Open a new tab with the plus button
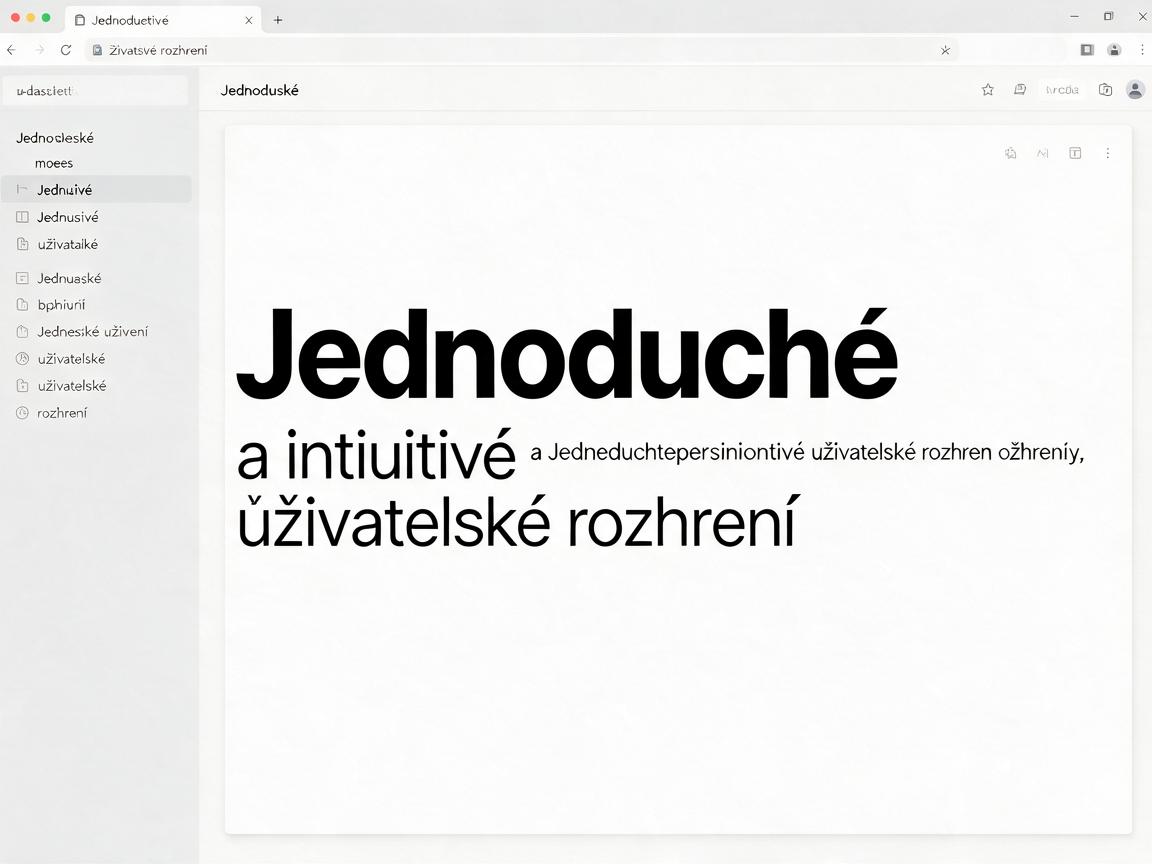Viewport: 1152px width, 864px height. [278, 20]
